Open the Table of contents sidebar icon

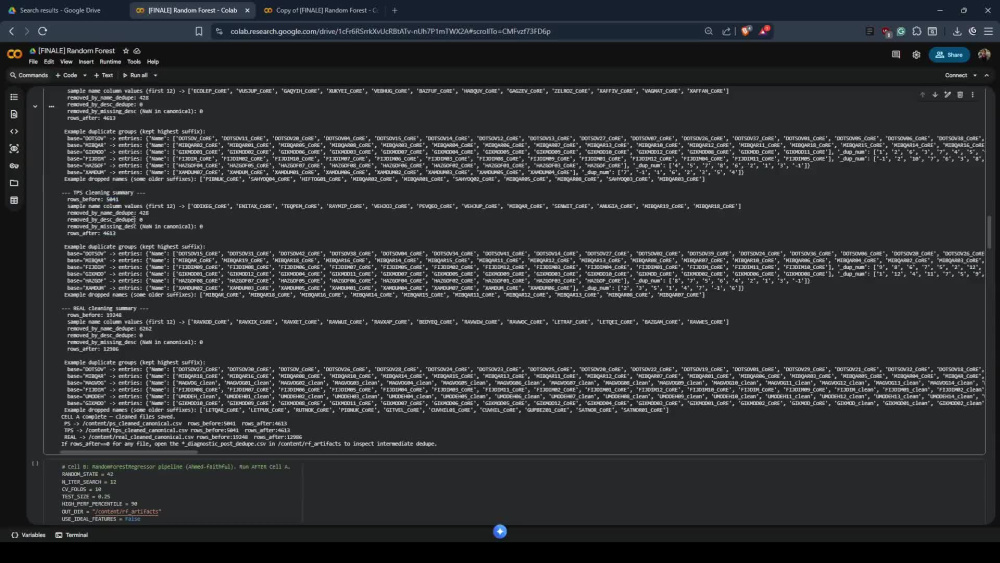(14, 97)
